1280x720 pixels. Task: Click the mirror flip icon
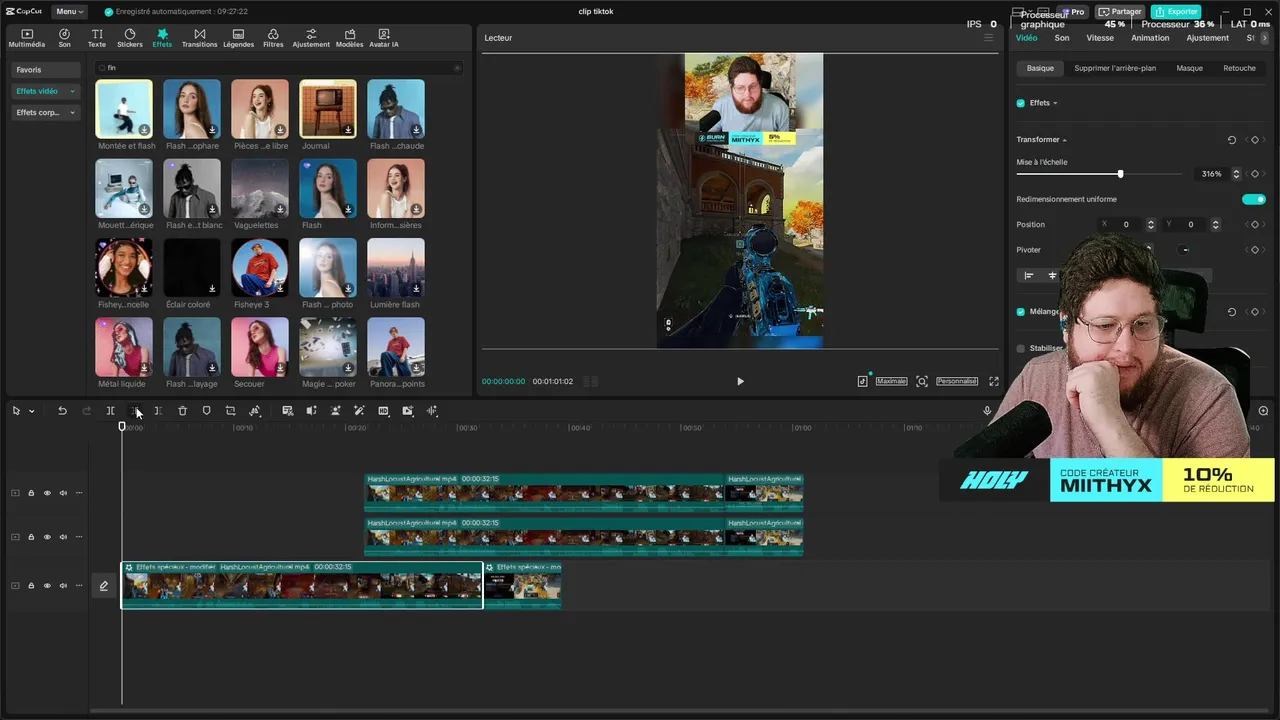(x=311, y=411)
